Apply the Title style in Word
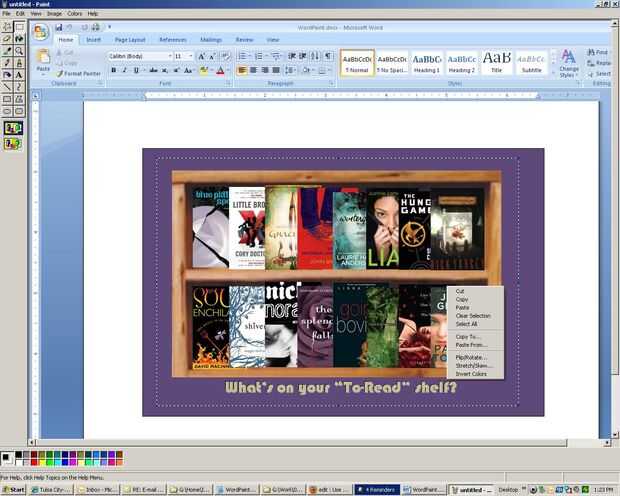620x496 pixels. tap(497, 63)
